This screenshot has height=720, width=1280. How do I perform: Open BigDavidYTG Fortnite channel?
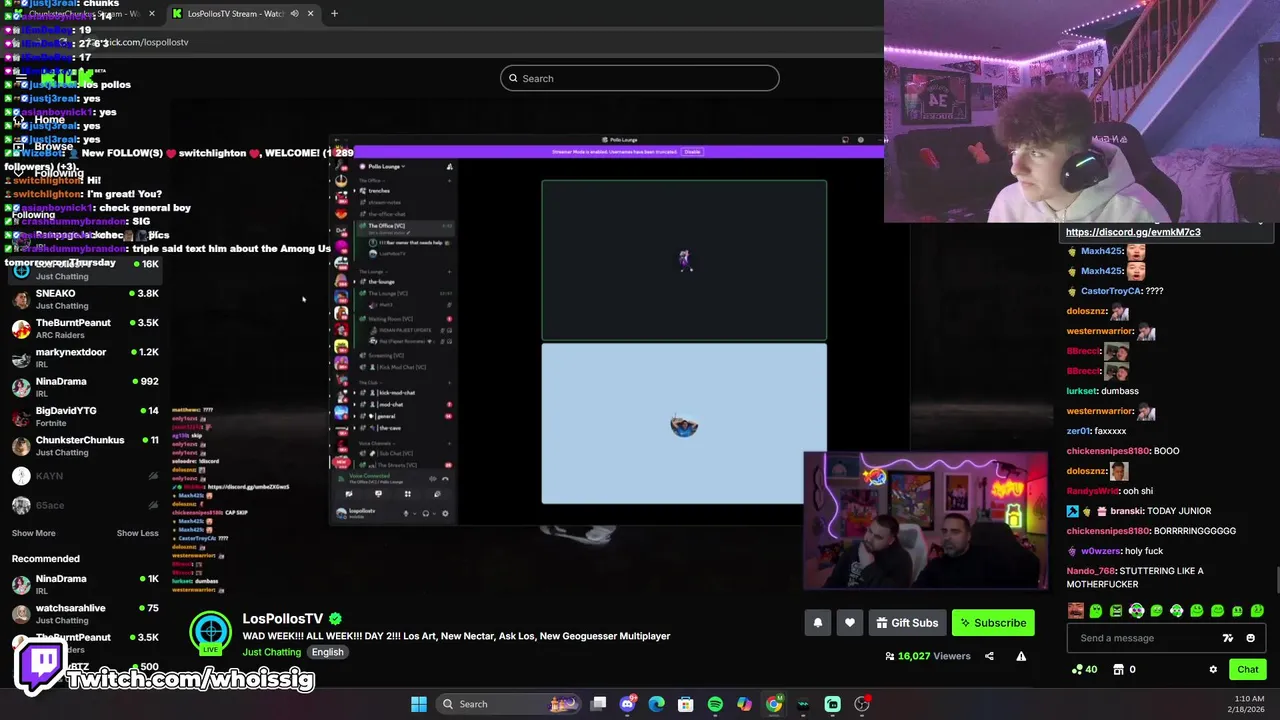[x=85, y=416]
